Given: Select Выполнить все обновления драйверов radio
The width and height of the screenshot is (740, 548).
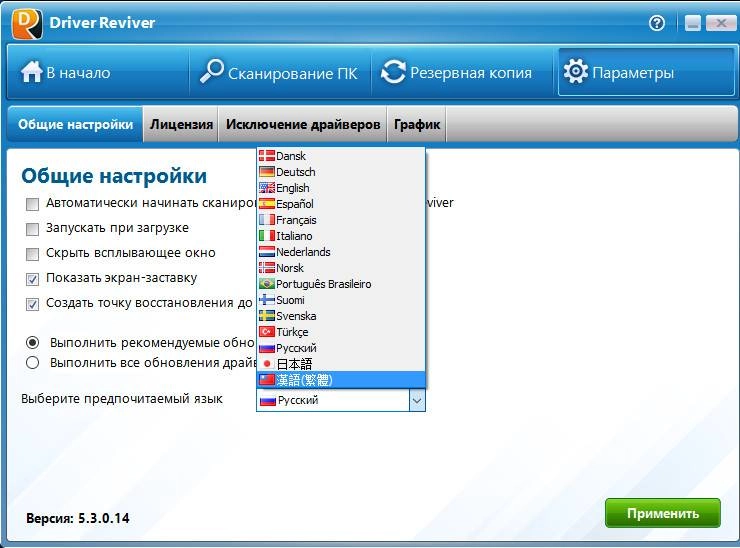Looking at the screenshot, I should click(32, 363).
